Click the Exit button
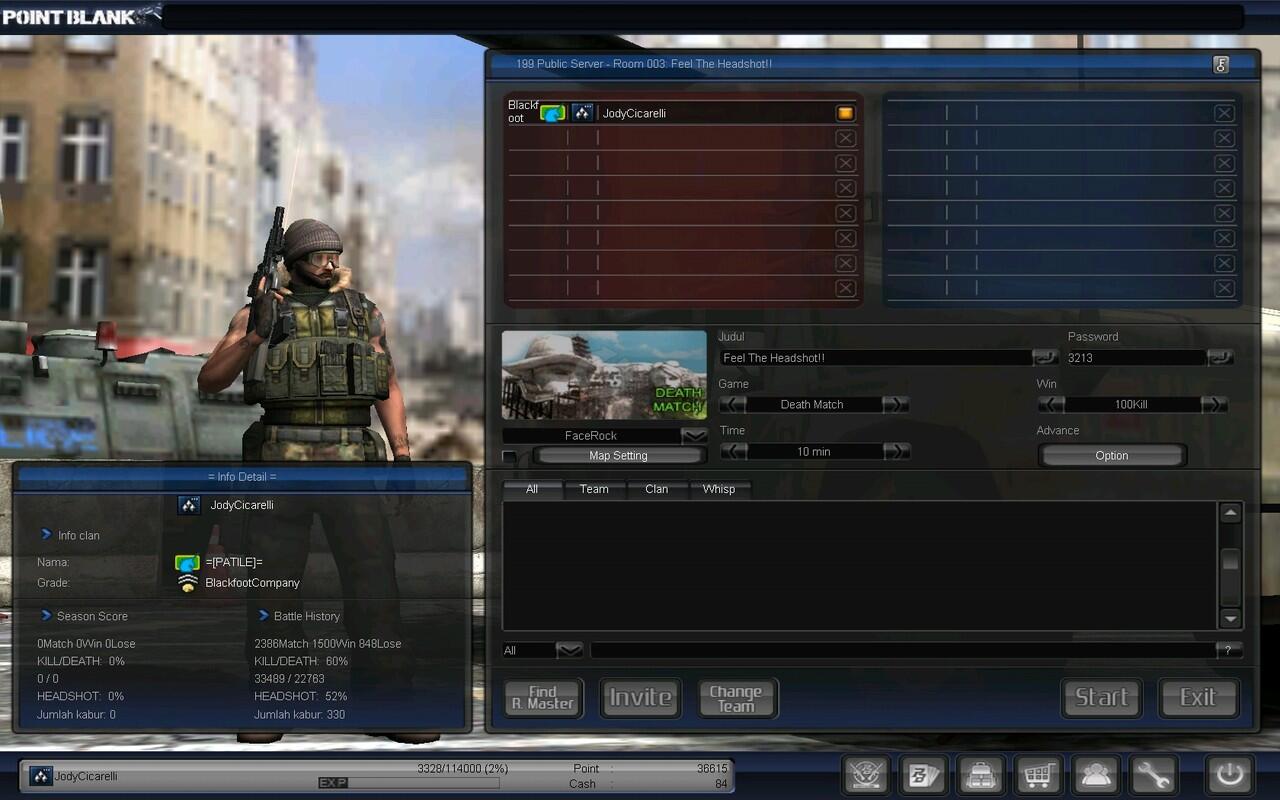This screenshot has height=800, width=1280. click(x=1198, y=698)
